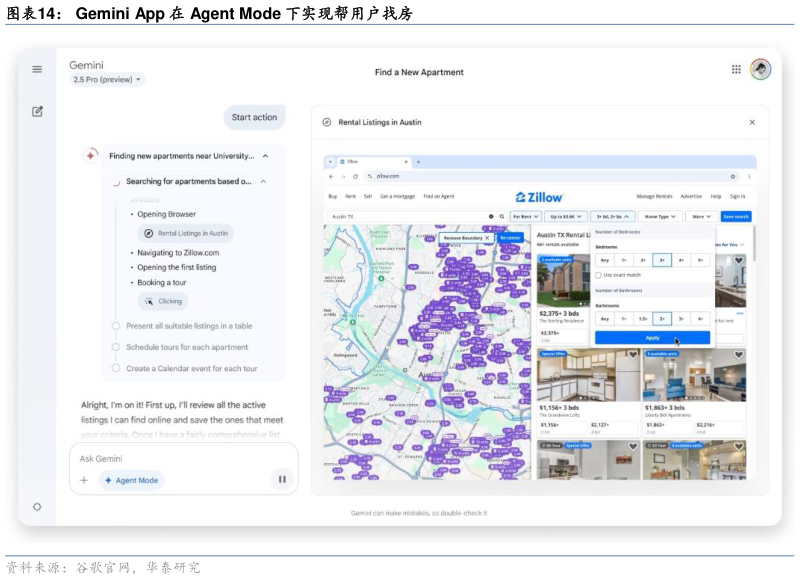Bookmark the Zillow page with the star icon
800x580 pixels.
coord(733,176)
